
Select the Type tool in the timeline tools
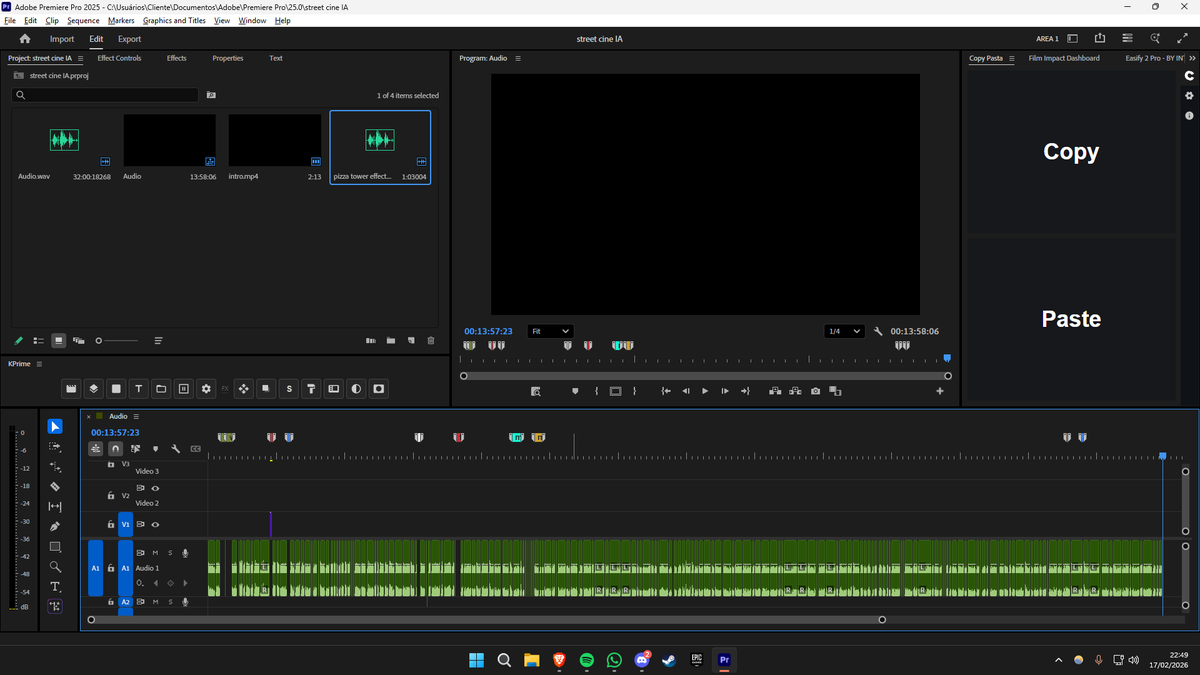[55, 587]
